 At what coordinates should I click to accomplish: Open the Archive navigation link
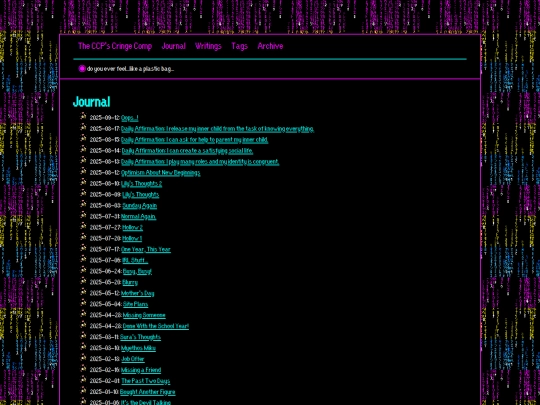pos(270,46)
